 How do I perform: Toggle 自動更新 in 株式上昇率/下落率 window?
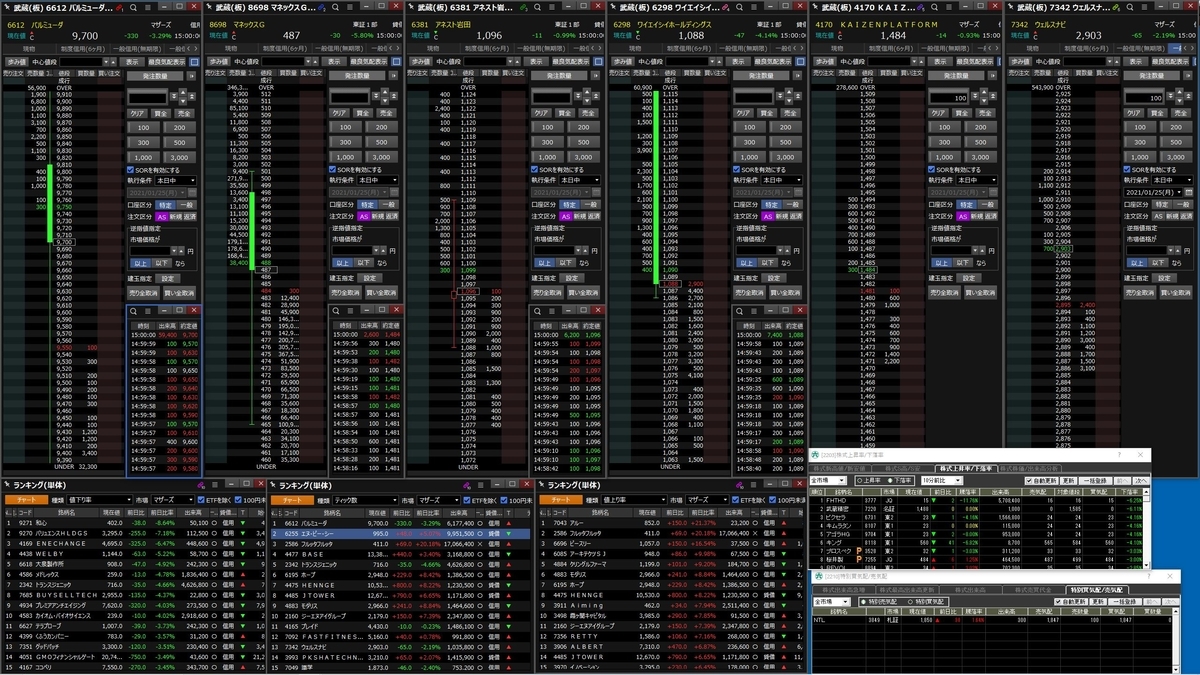[1028, 481]
